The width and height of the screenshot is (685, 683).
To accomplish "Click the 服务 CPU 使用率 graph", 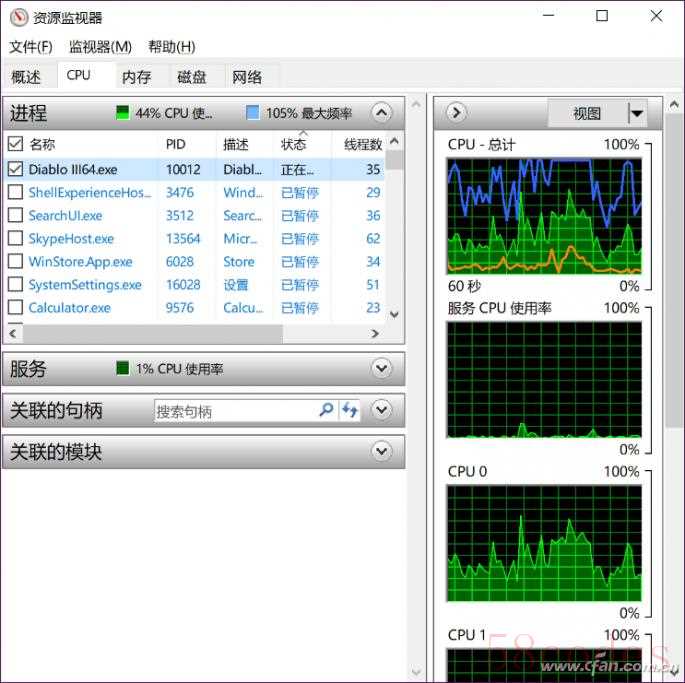I will pyautogui.click(x=544, y=379).
